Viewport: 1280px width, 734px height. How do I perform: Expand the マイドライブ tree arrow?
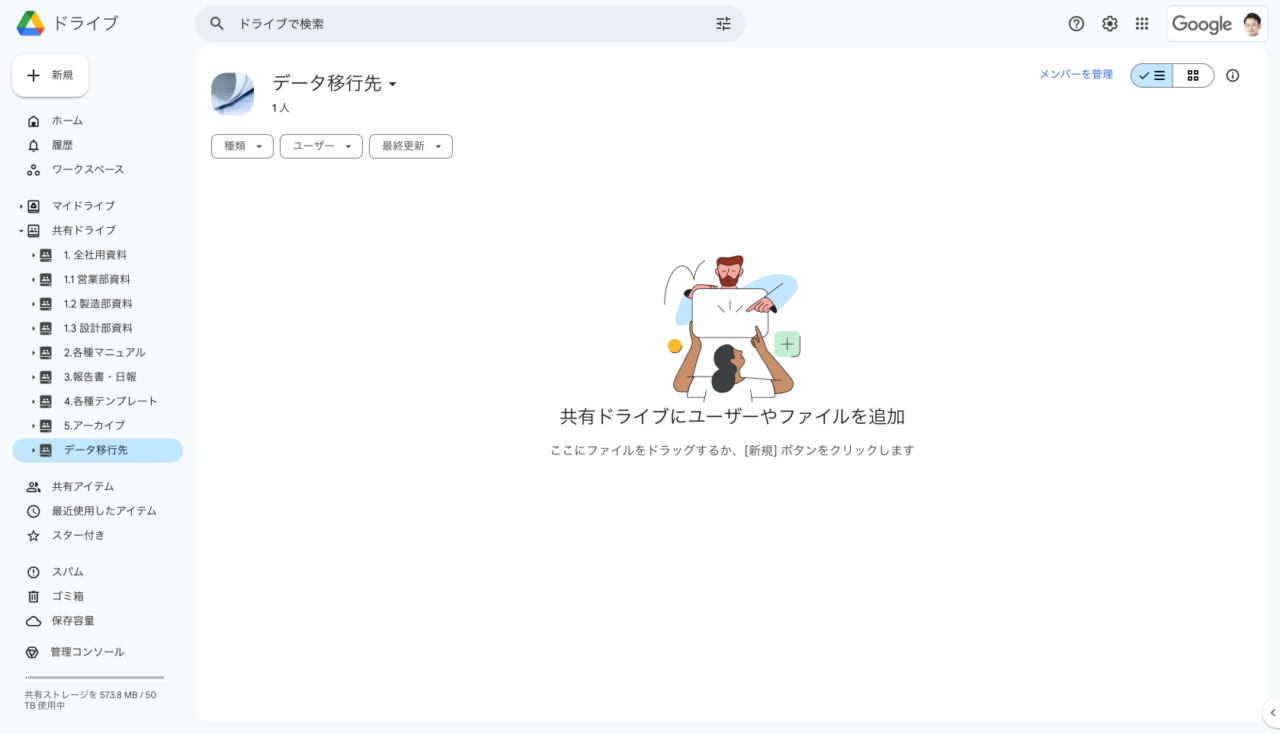click(21, 206)
